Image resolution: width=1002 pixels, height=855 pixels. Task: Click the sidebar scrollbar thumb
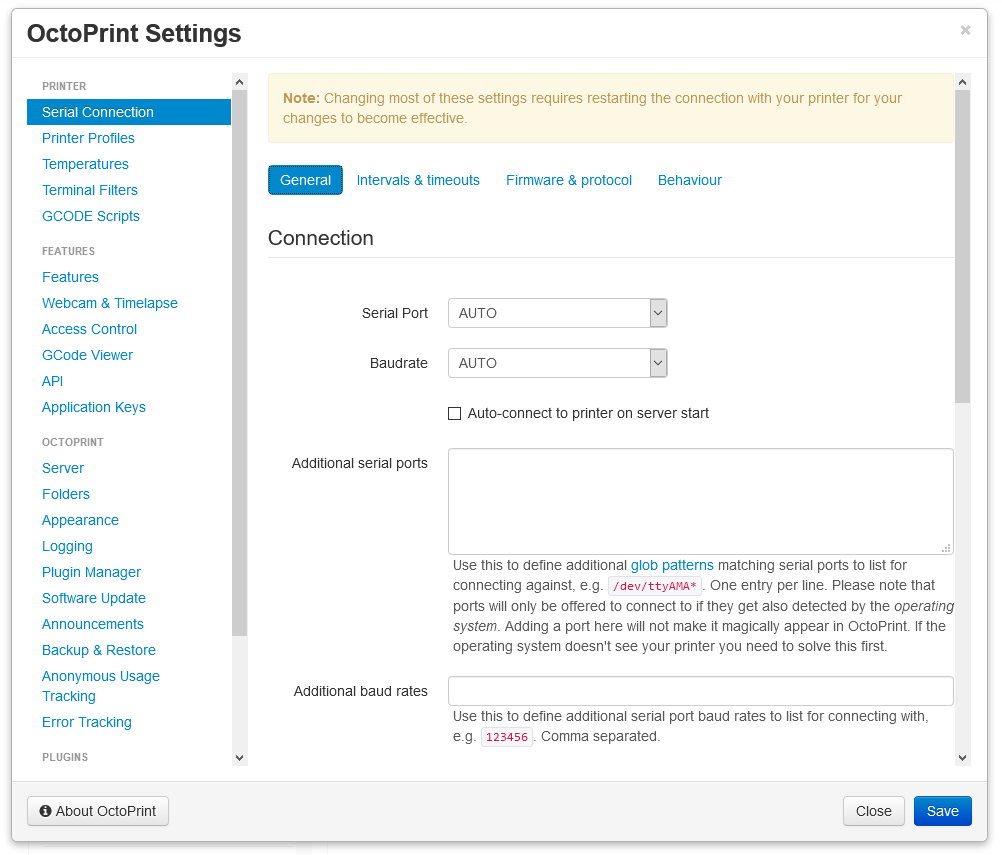coord(240,363)
